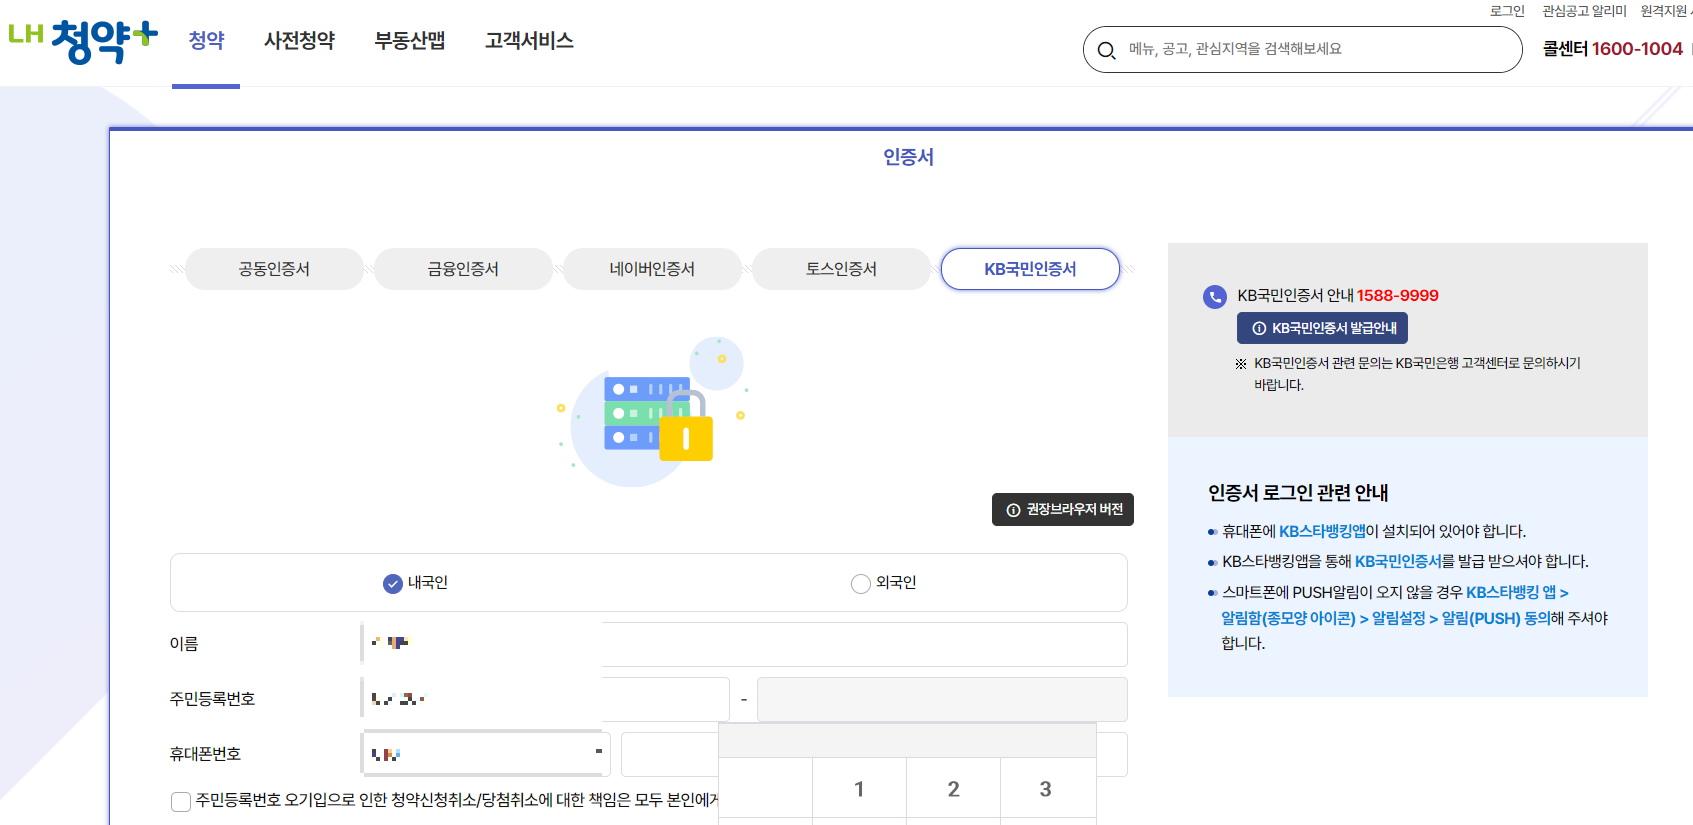1693x825 pixels.
Task: Click the KB스타뱅킹앱 highlighted text in first bullet
Action: click(1322, 531)
